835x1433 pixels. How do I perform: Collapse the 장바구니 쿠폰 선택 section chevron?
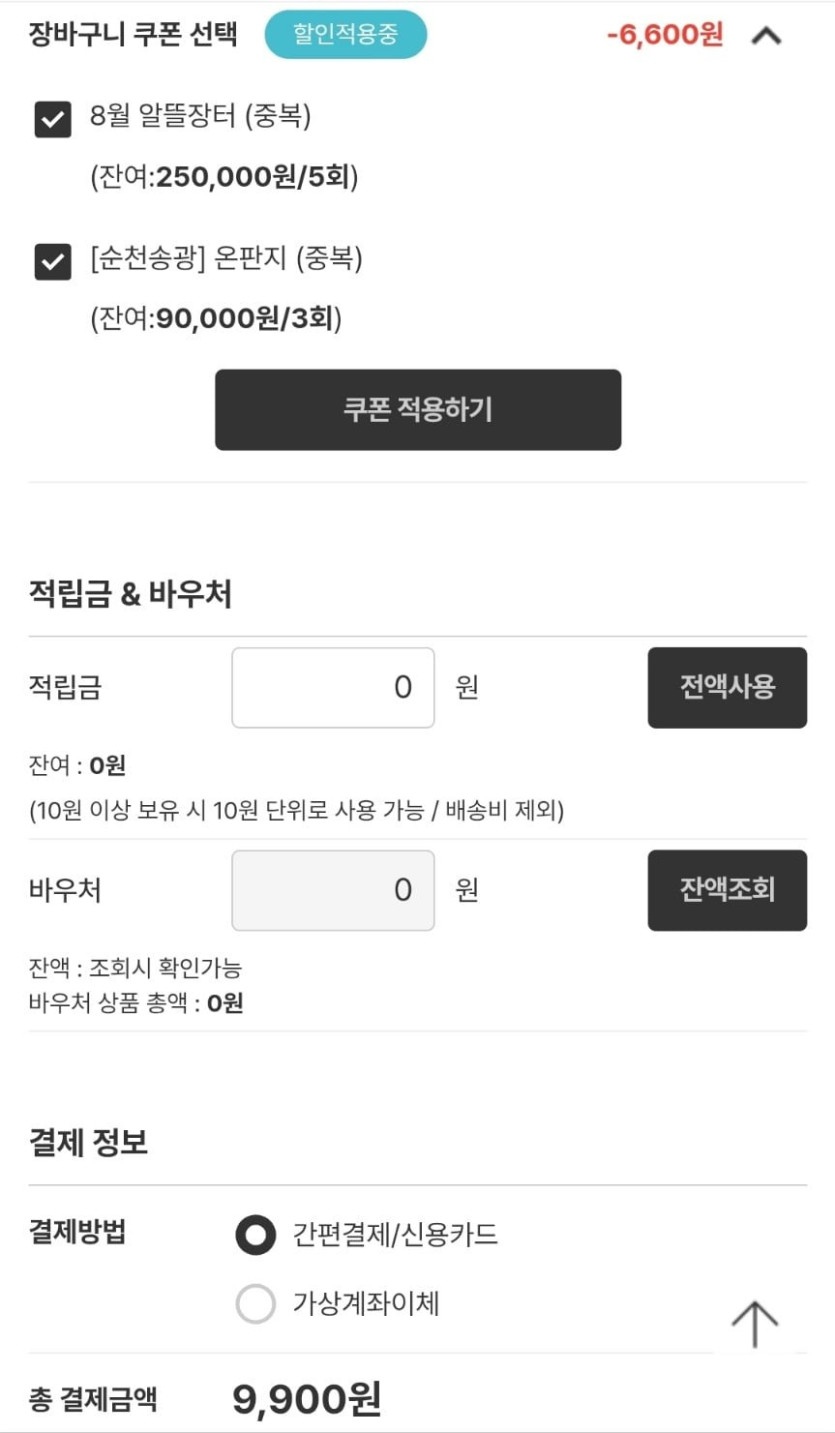[x=766, y=36]
